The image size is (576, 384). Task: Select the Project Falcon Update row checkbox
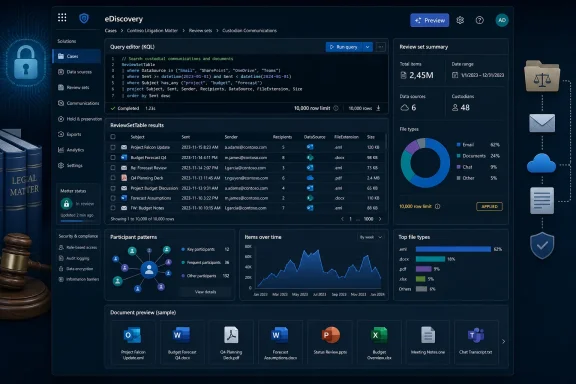pos(113,147)
